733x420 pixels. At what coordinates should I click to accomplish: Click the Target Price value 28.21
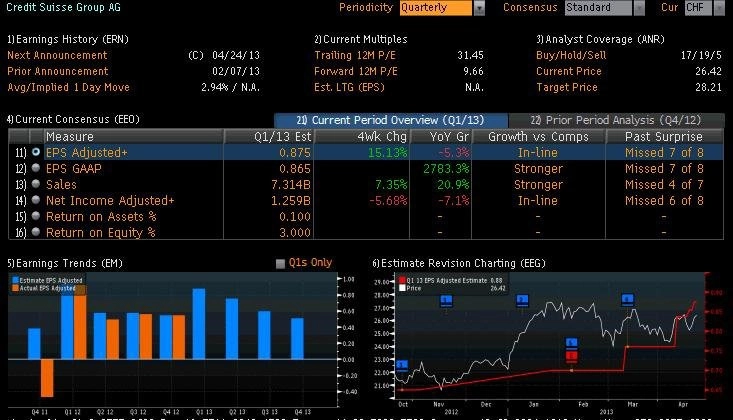[x=709, y=87]
